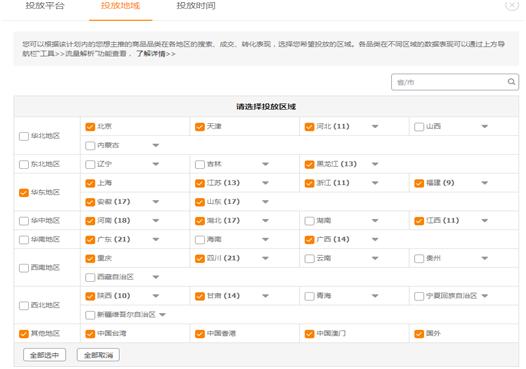
Task: Expand the 新疆维吾尔自治区 dropdown arrow
Action: 163,315
